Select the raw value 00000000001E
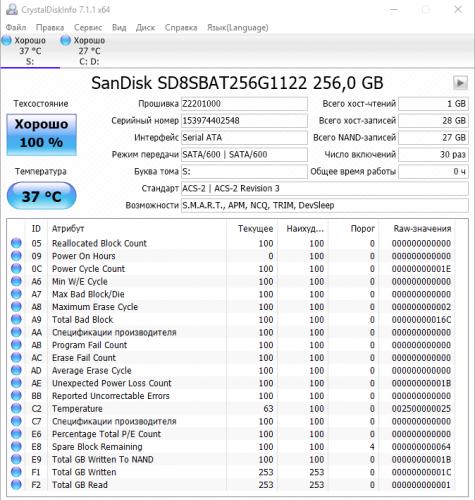This screenshot has width=475, height=500. [421, 268]
